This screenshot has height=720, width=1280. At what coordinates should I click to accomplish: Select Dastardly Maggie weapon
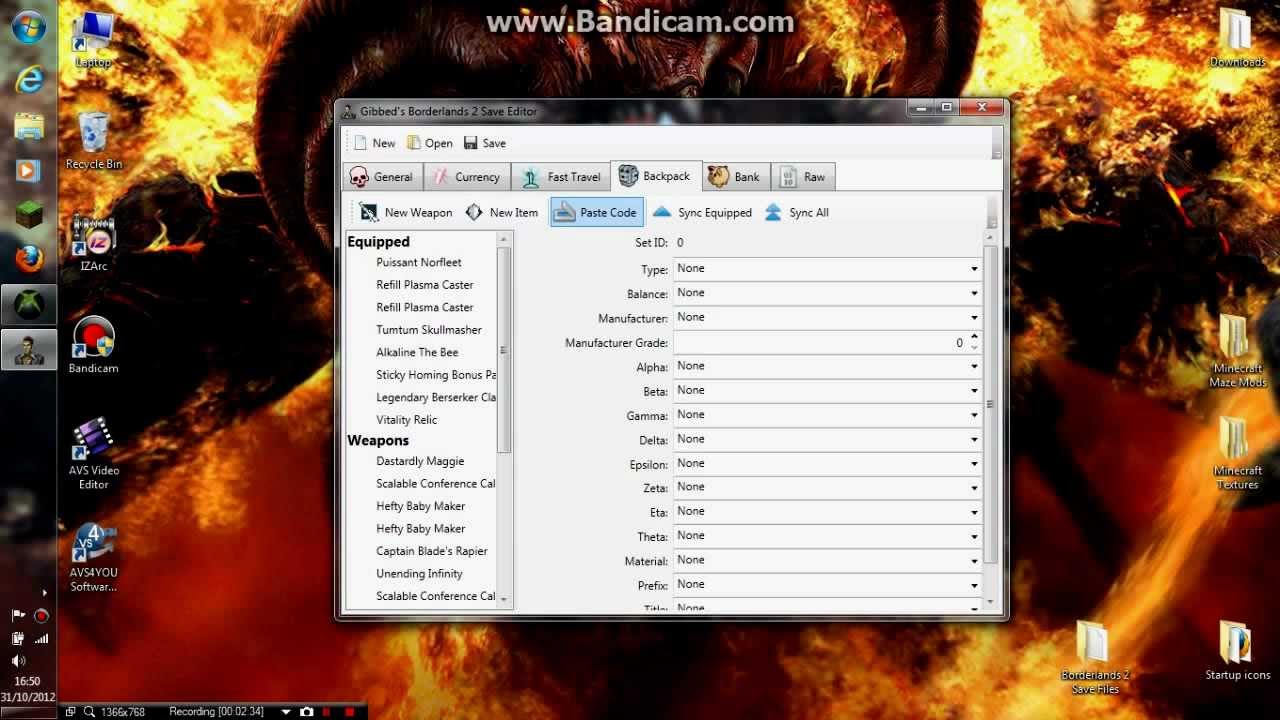(420, 461)
